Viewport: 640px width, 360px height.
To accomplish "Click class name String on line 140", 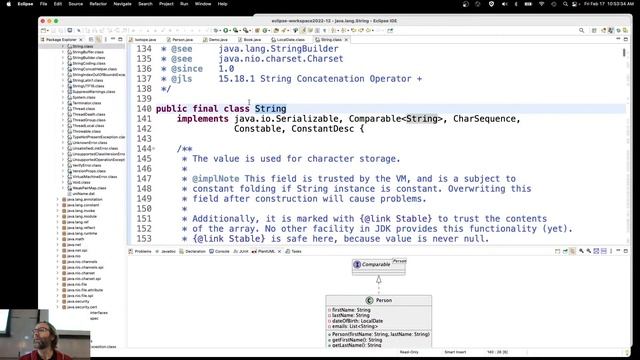I will tap(271, 109).
